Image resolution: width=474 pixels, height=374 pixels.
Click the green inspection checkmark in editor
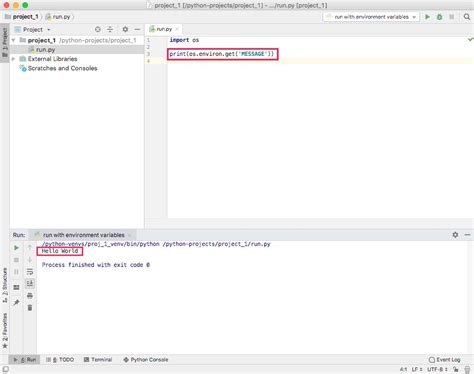[470, 40]
